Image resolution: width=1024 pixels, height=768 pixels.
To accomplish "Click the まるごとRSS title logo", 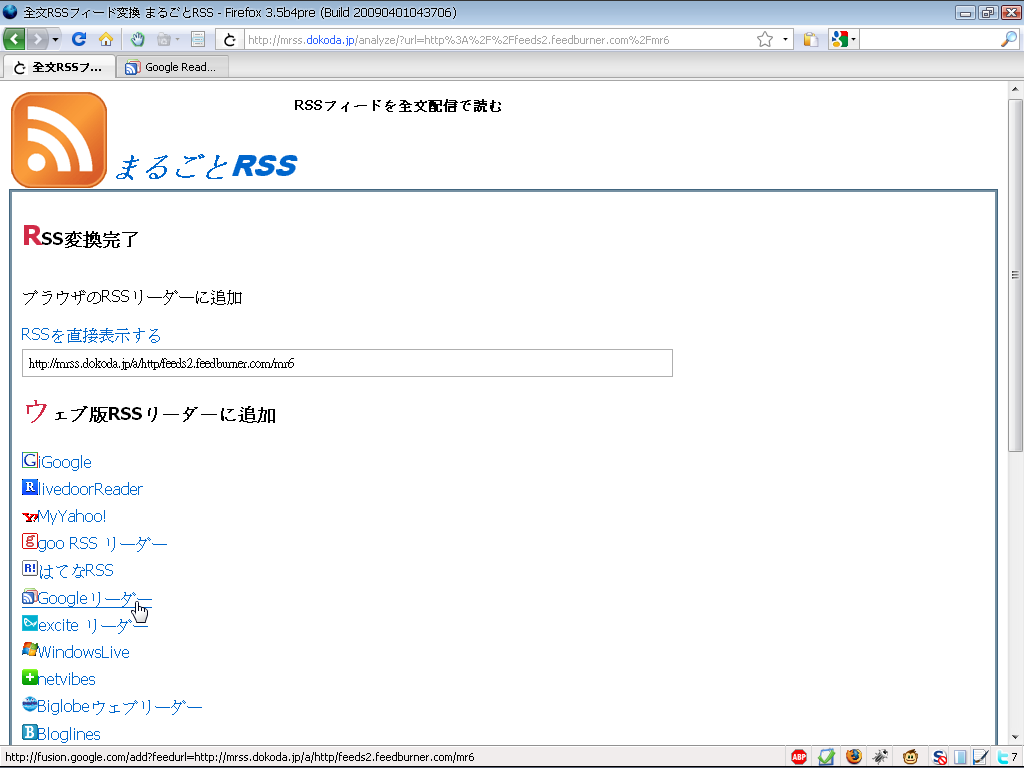I will tap(206, 166).
